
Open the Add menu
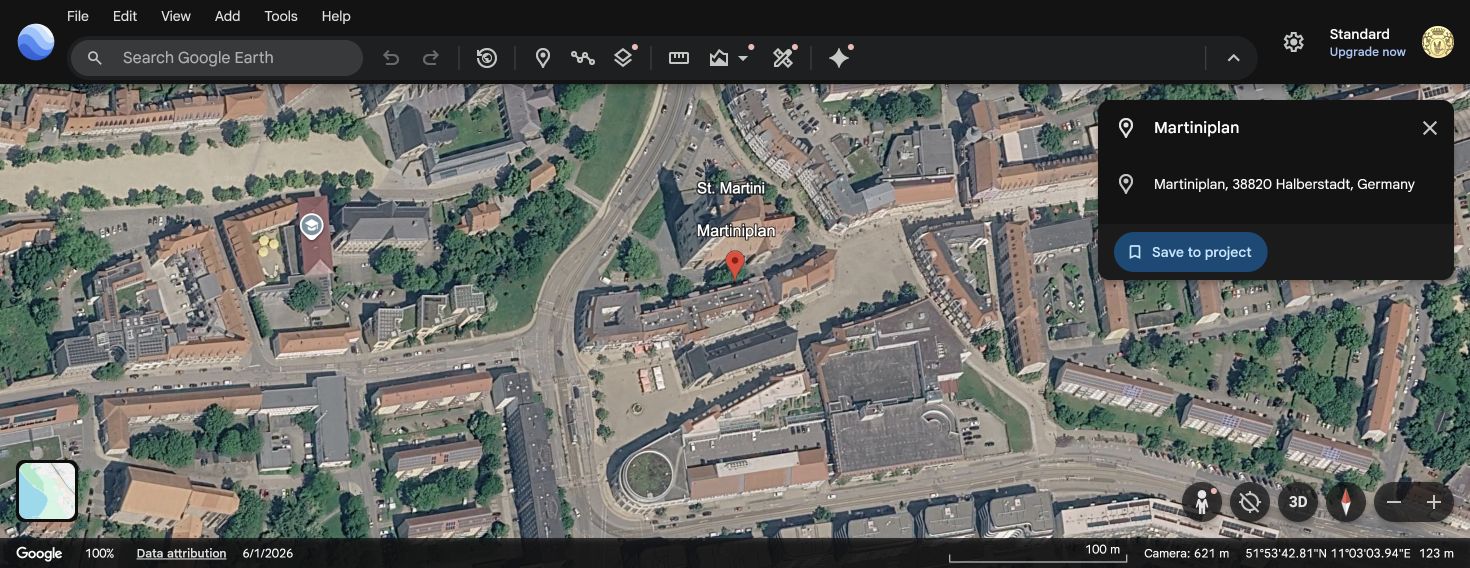(228, 16)
